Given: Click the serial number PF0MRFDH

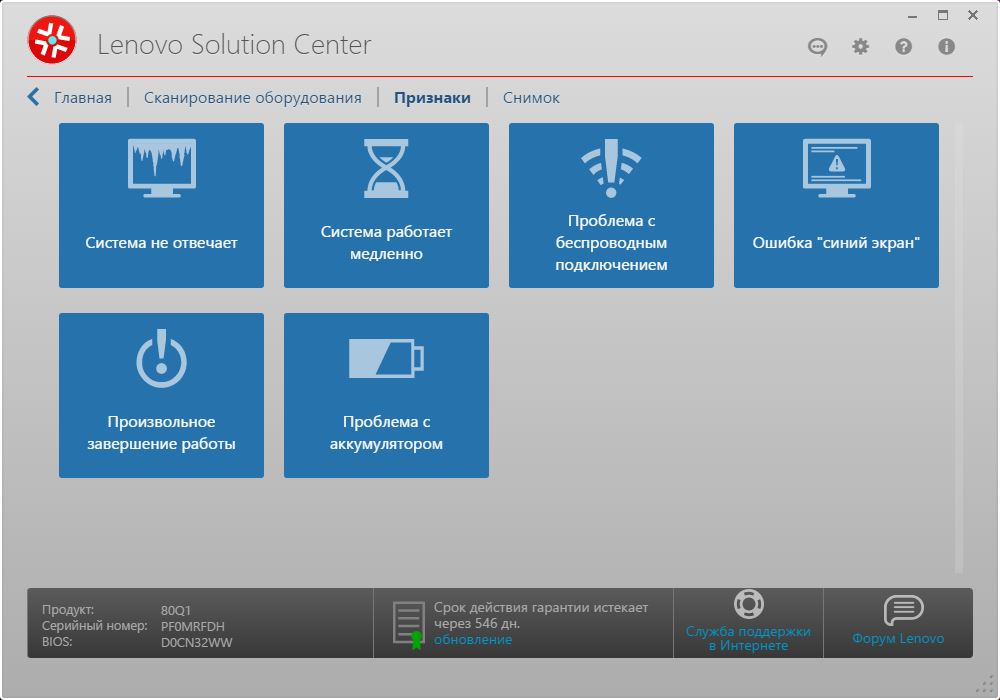Looking at the screenshot, I should pyautogui.click(x=193, y=627).
